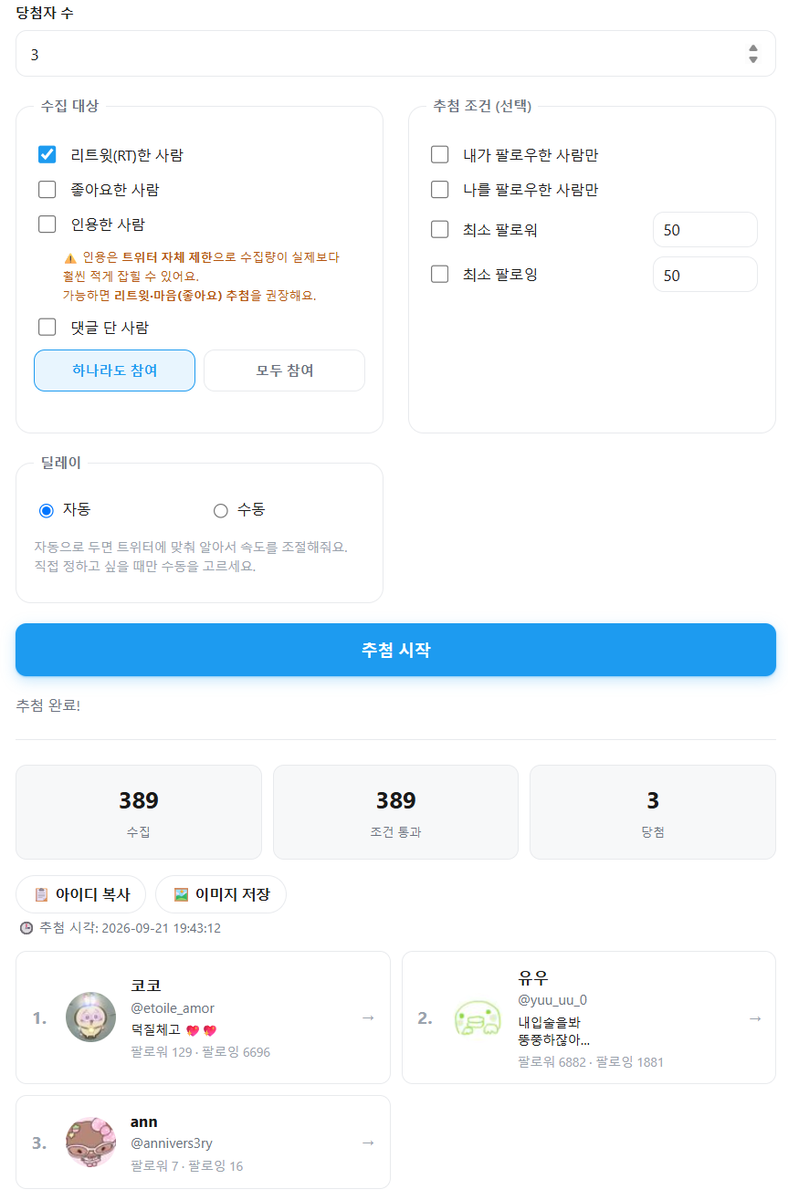Open arrow next to 유우 winner card
Image resolution: width=788 pixels, height=1200 pixels.
755,1018
